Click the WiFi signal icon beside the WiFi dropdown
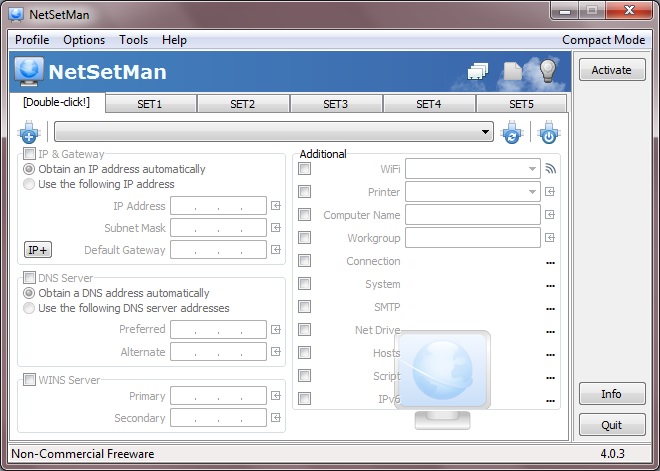The height and width of the screenshot is (471, 660). [550, 169]
